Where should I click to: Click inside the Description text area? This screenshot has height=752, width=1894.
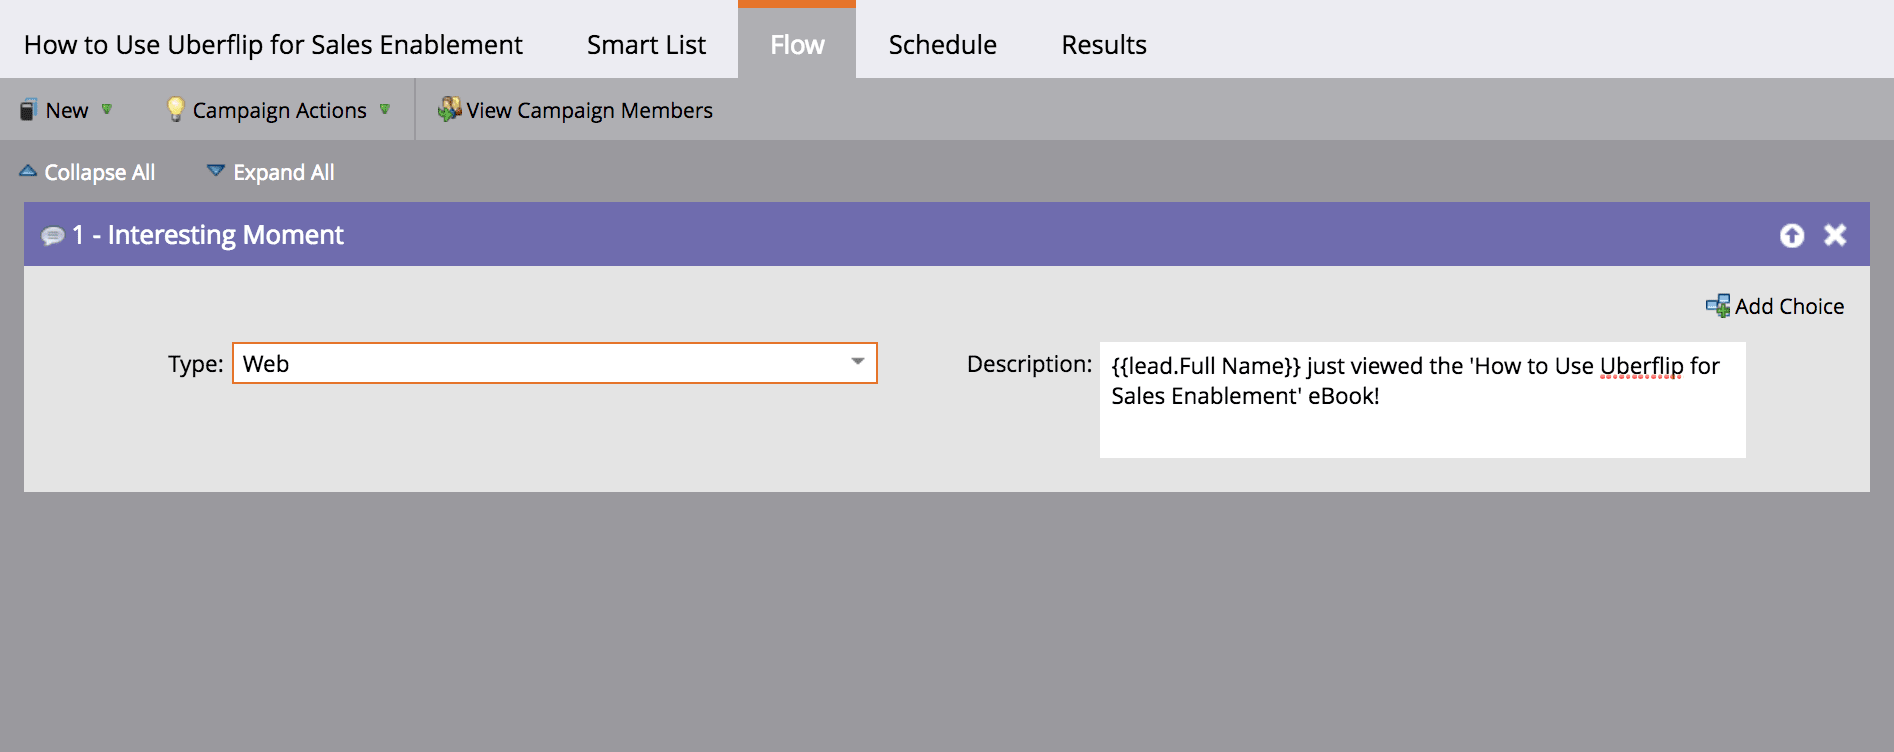[1422, 400]
